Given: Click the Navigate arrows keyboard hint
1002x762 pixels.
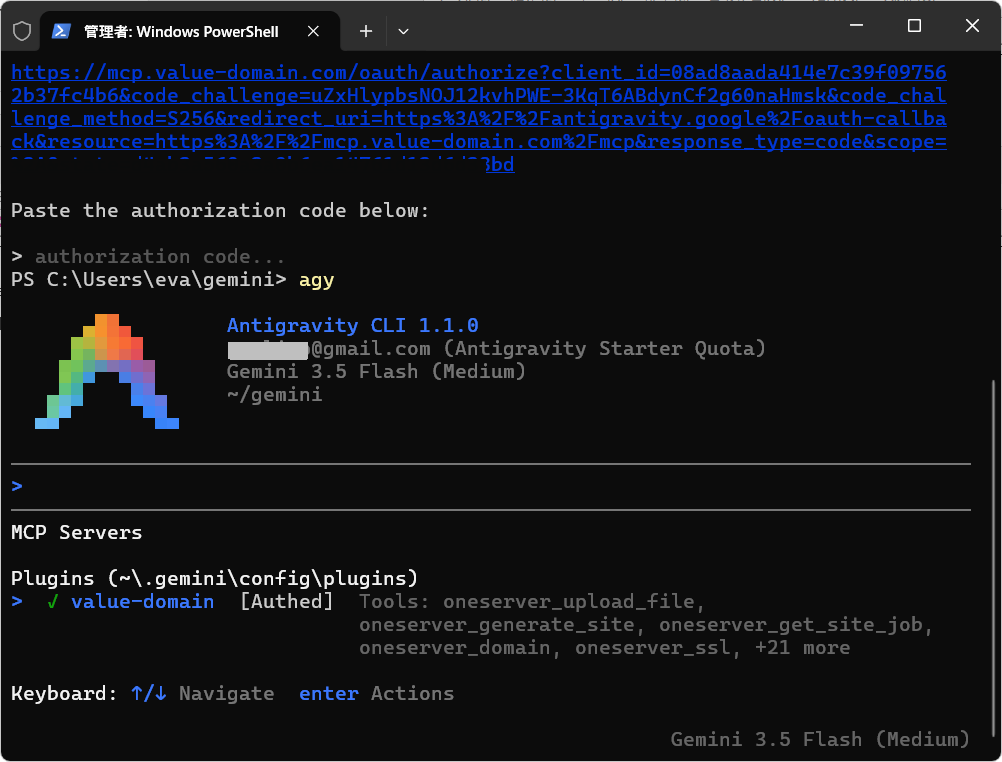Looking at the screenshot, I should coord(203,694).
